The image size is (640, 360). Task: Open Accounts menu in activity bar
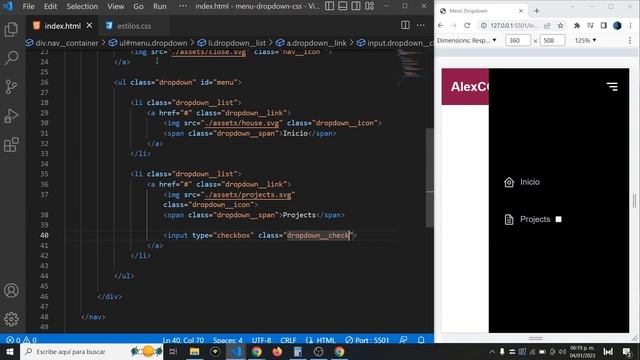11,291
